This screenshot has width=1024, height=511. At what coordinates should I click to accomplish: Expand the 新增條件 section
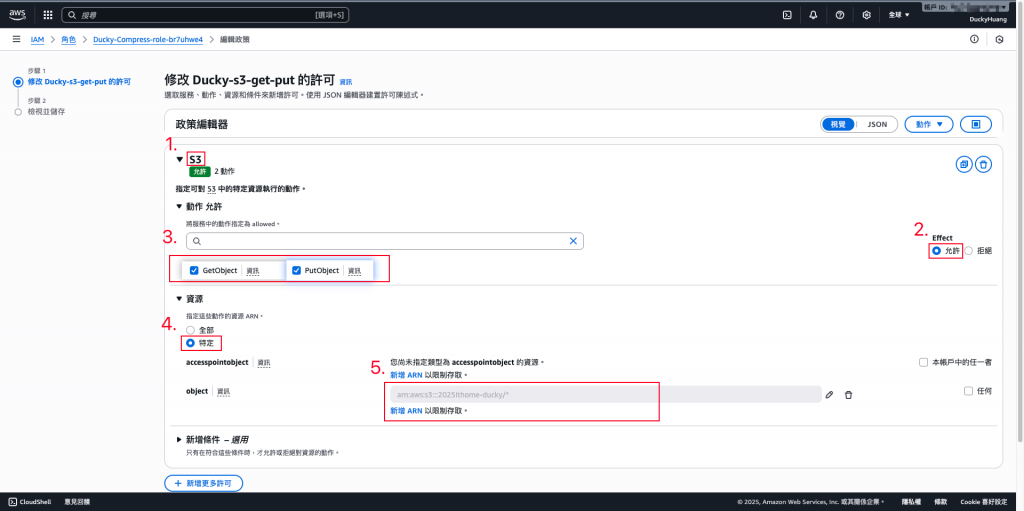click(180, 440)
